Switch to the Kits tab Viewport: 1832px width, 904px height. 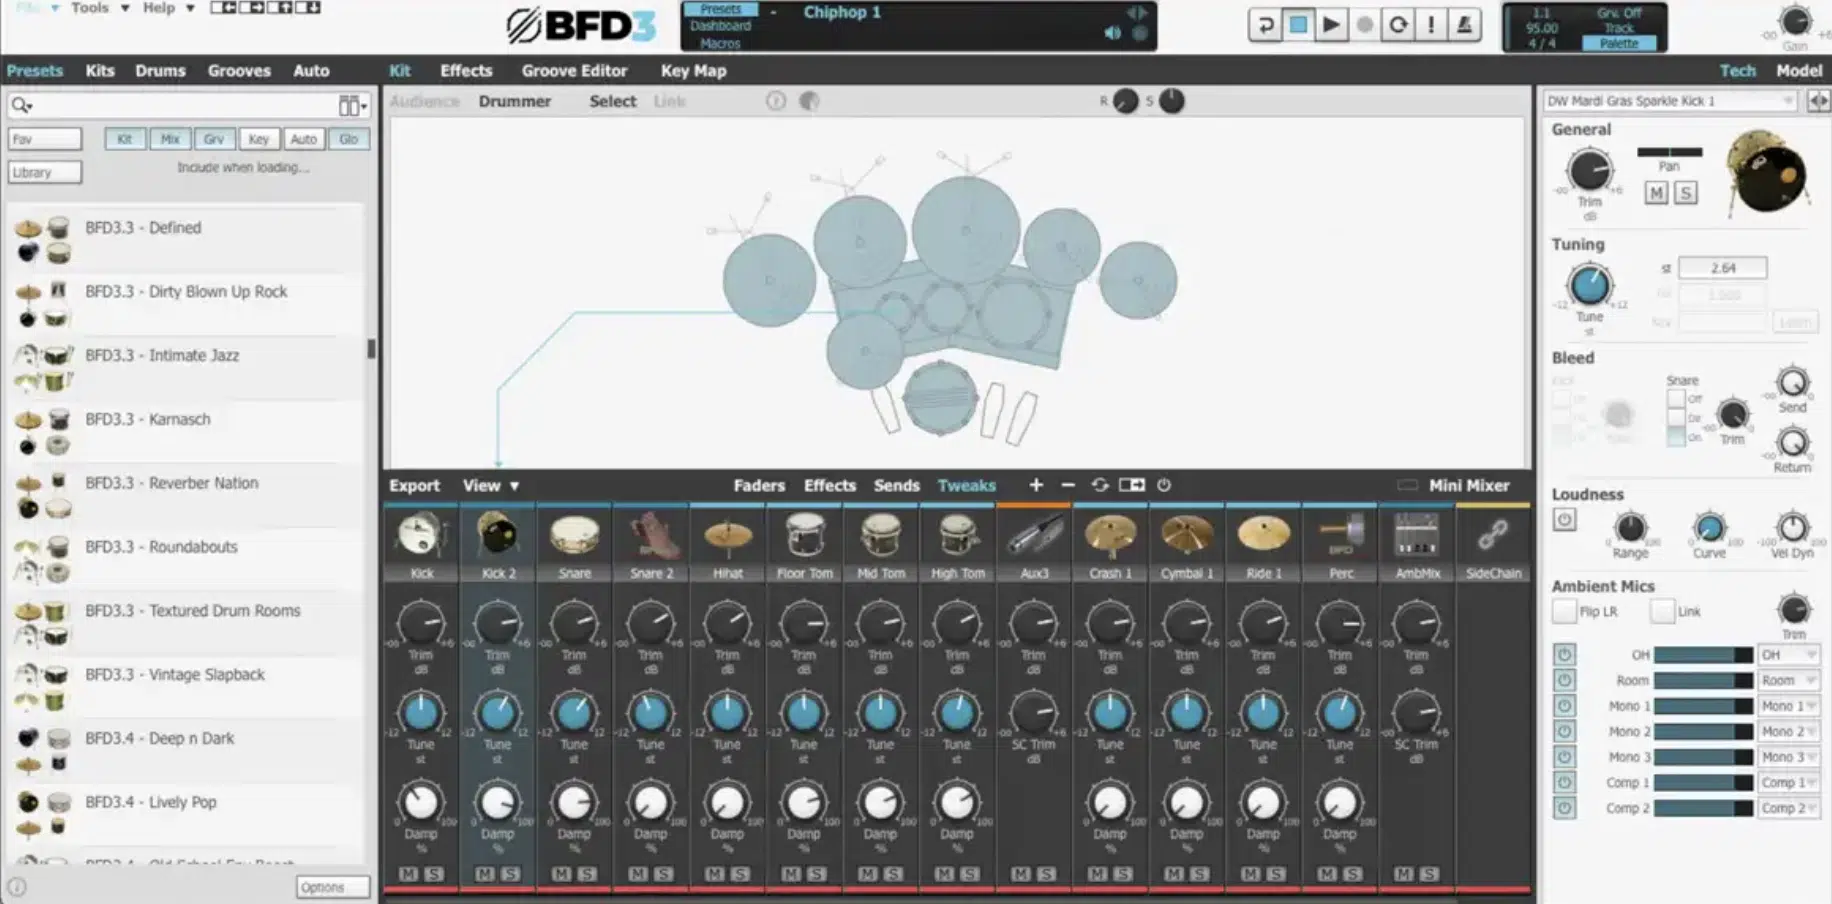coord(100,71)
